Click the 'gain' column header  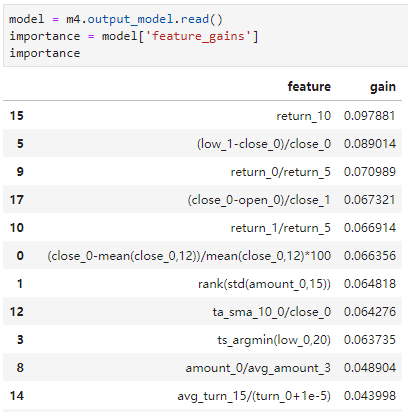pos(383,87)
